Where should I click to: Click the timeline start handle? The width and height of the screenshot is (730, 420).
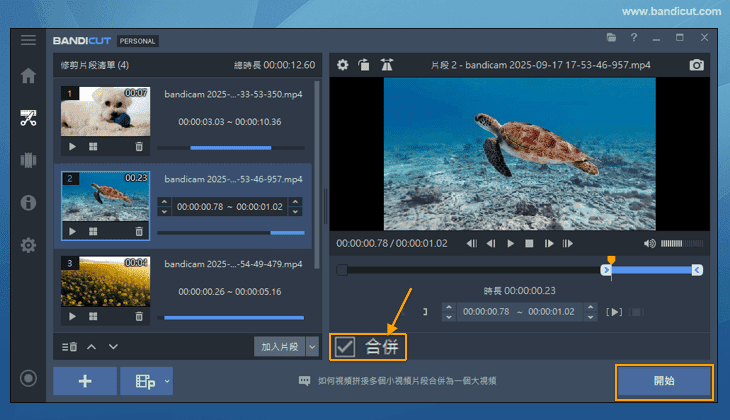pyautogui.click(x=606, y=270)
